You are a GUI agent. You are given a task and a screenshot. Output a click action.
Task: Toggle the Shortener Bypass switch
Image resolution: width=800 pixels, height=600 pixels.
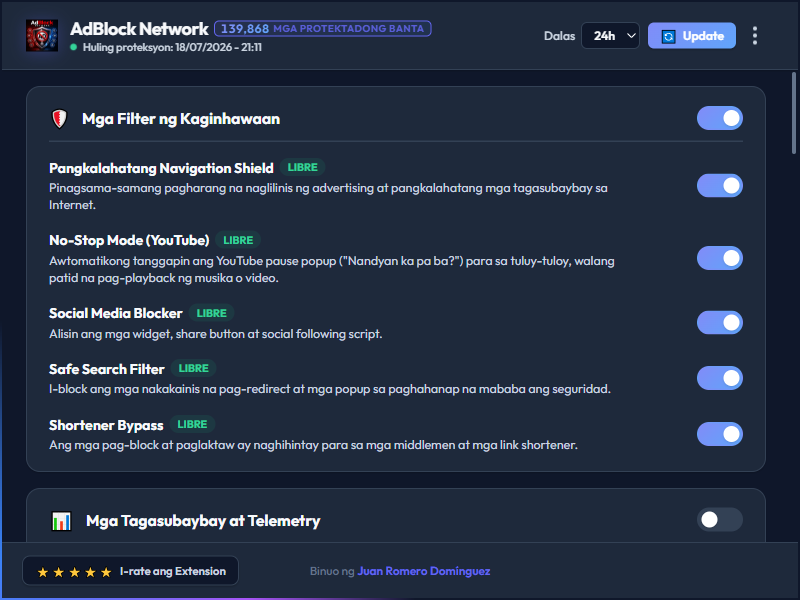coord(719,434)
